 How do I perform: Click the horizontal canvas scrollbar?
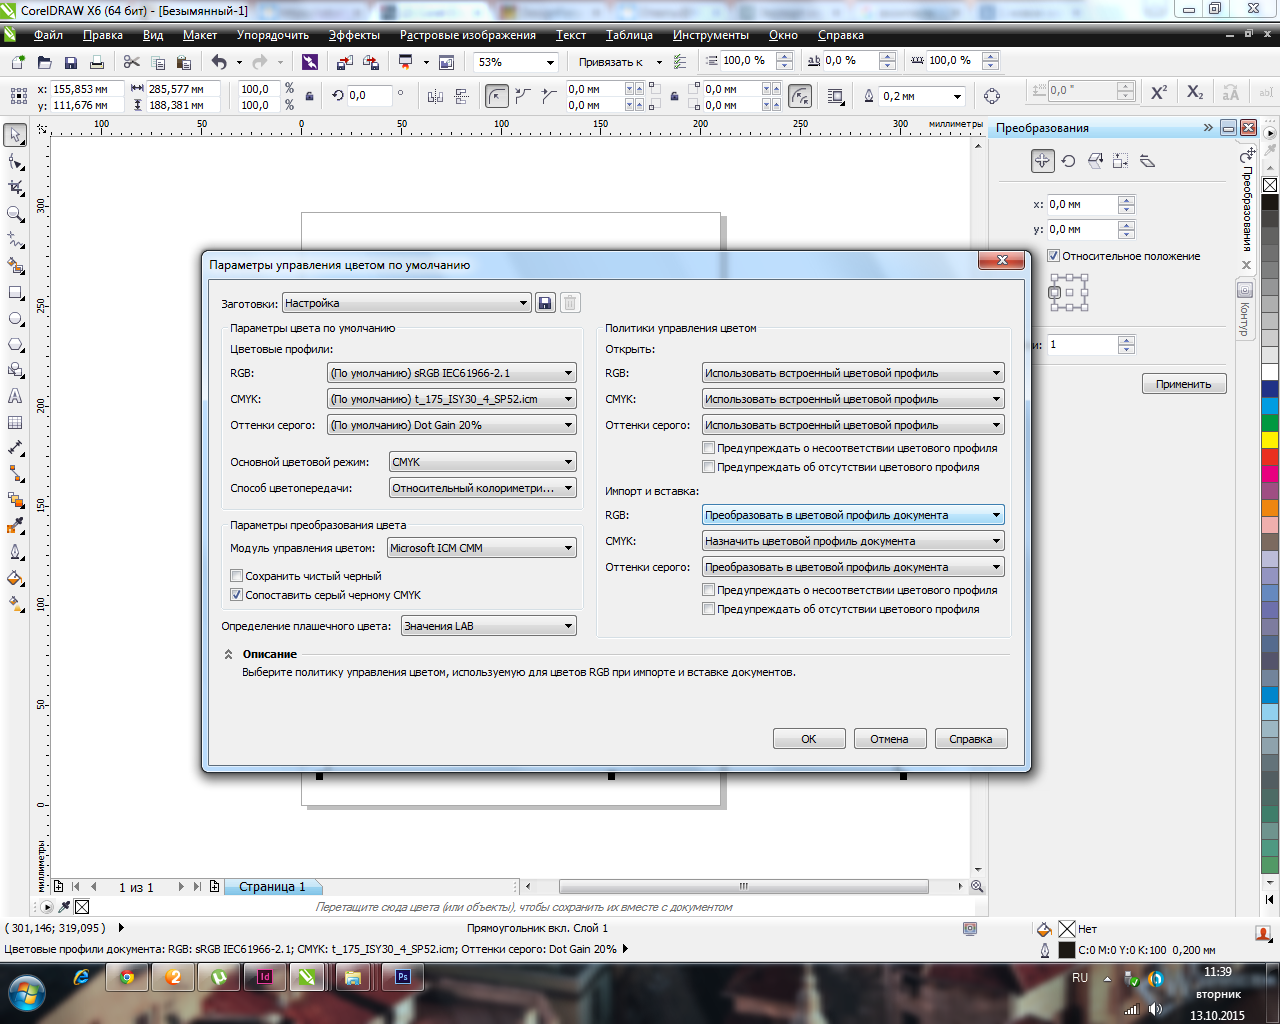743,886
